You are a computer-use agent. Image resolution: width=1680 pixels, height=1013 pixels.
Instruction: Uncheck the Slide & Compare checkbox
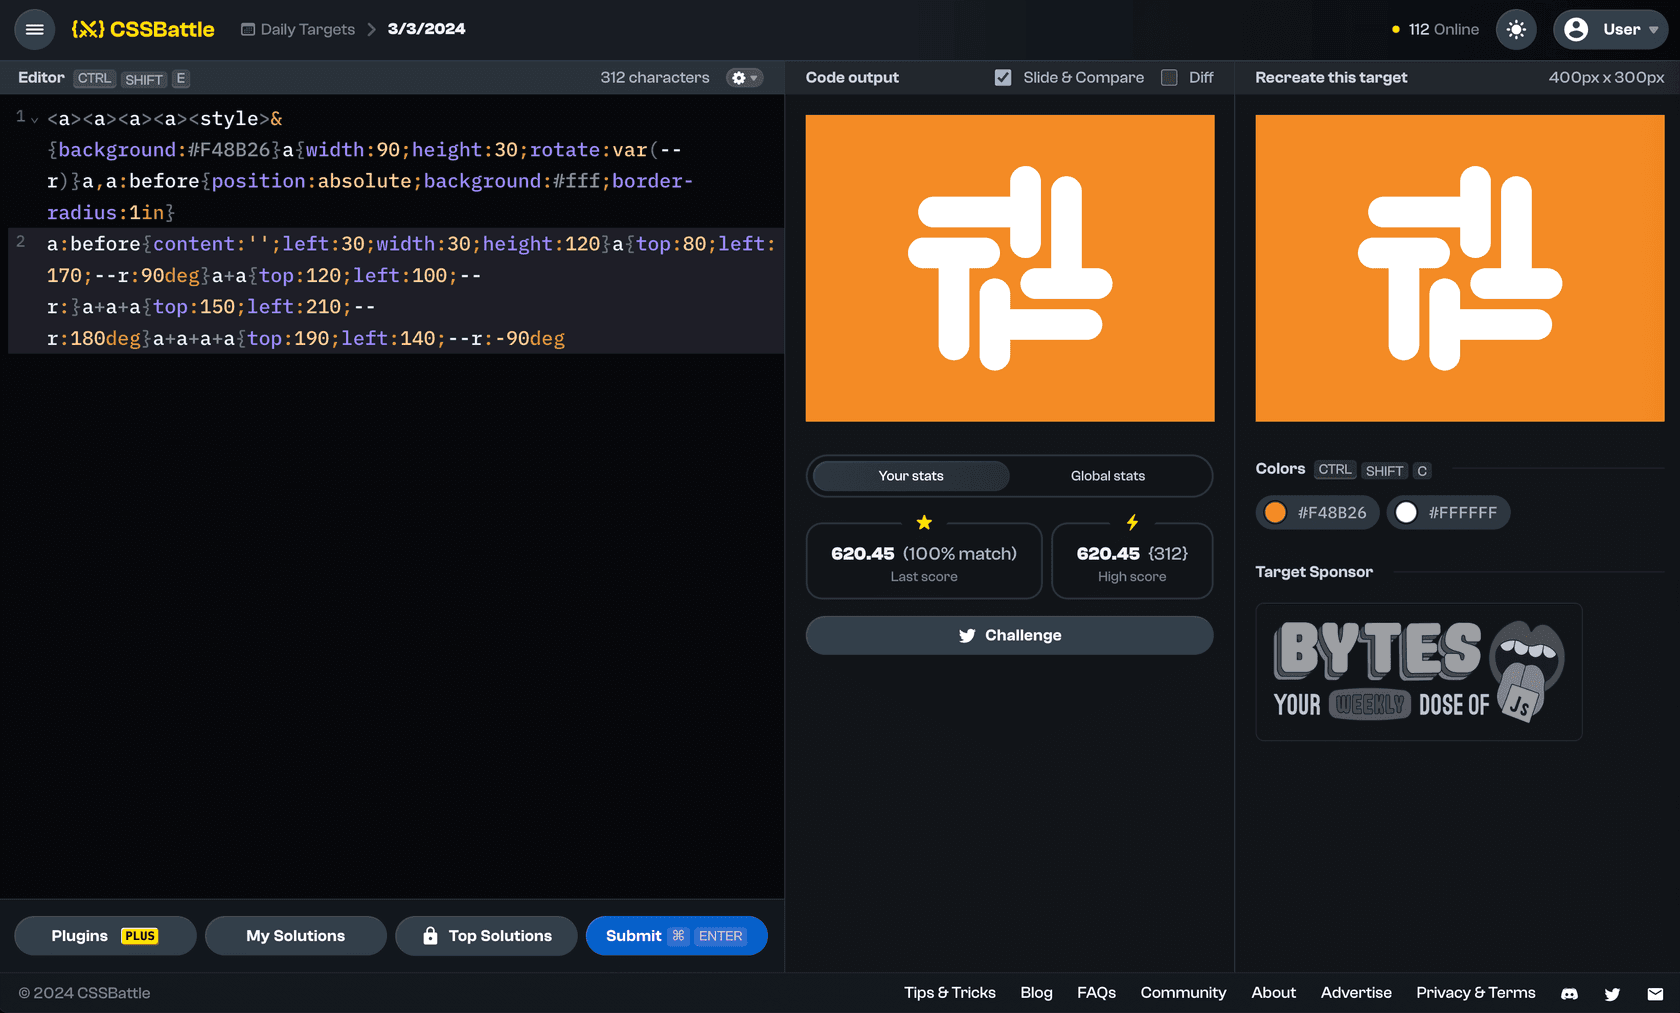(1003, 77)
